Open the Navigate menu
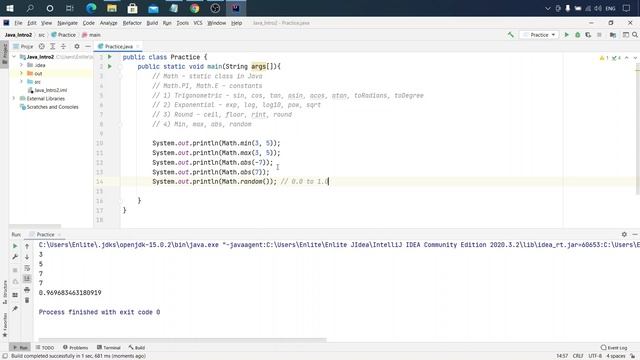This screenshot has height=360, width=640. 67,23
